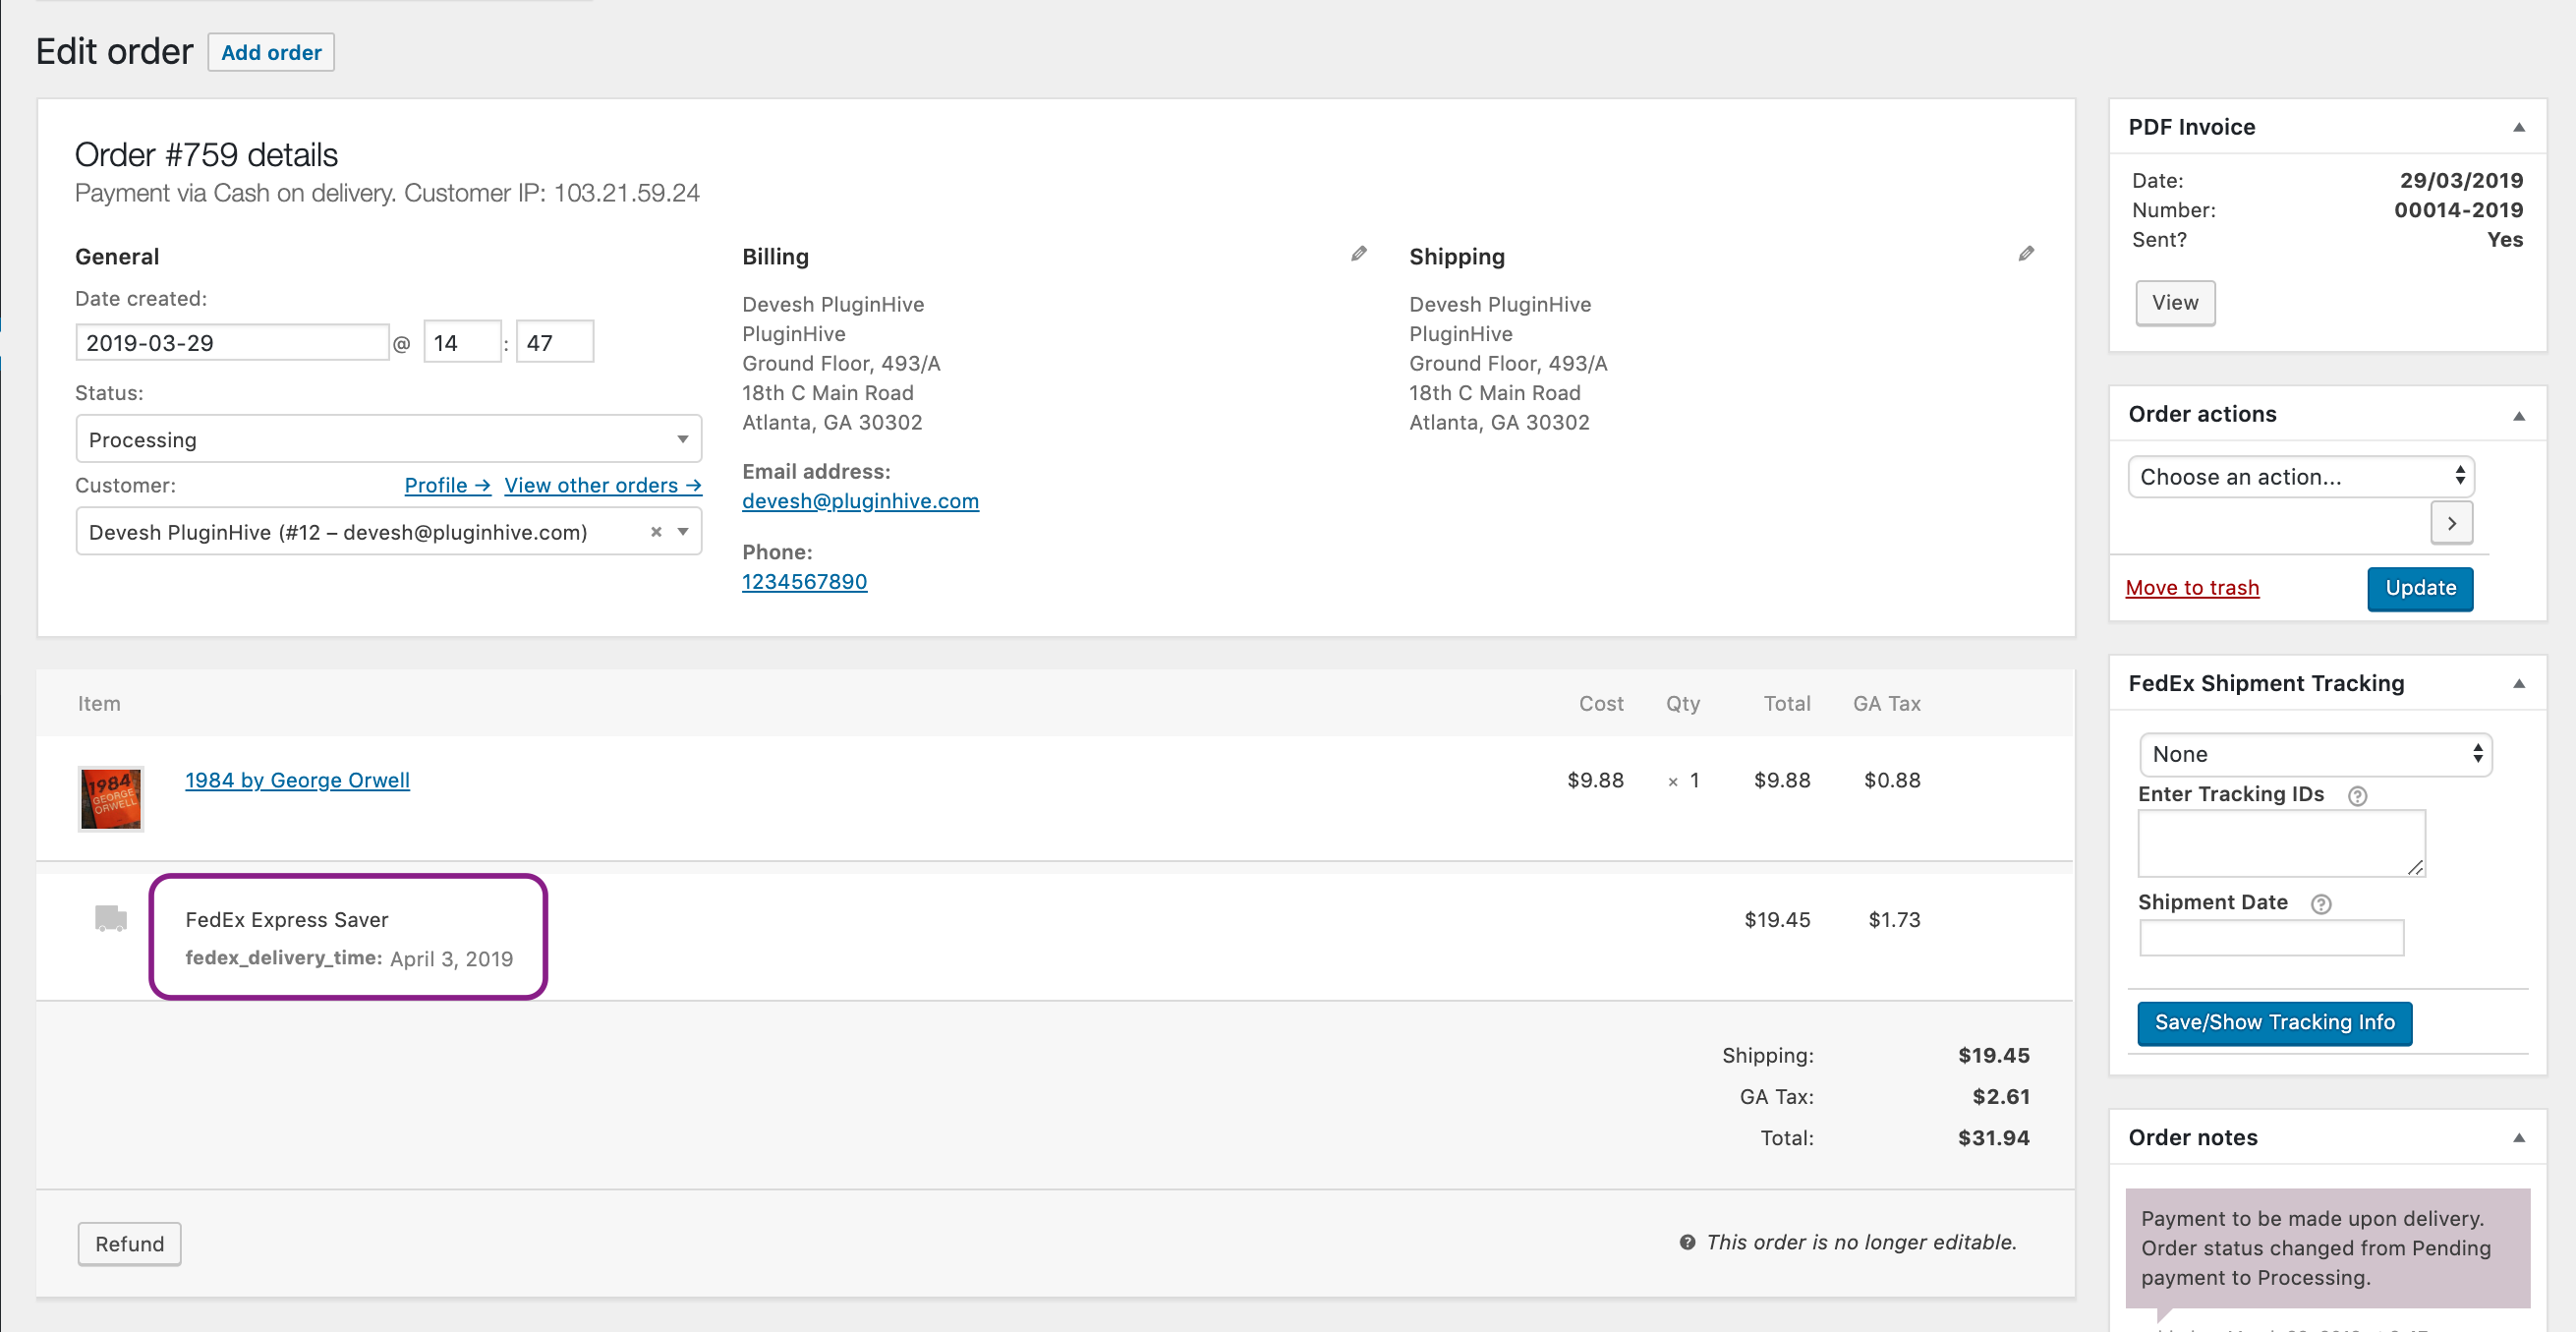The height and width of the screenshot is (1332, 2576).
Task: Click the Add order menu button
Action: point(270,51)
